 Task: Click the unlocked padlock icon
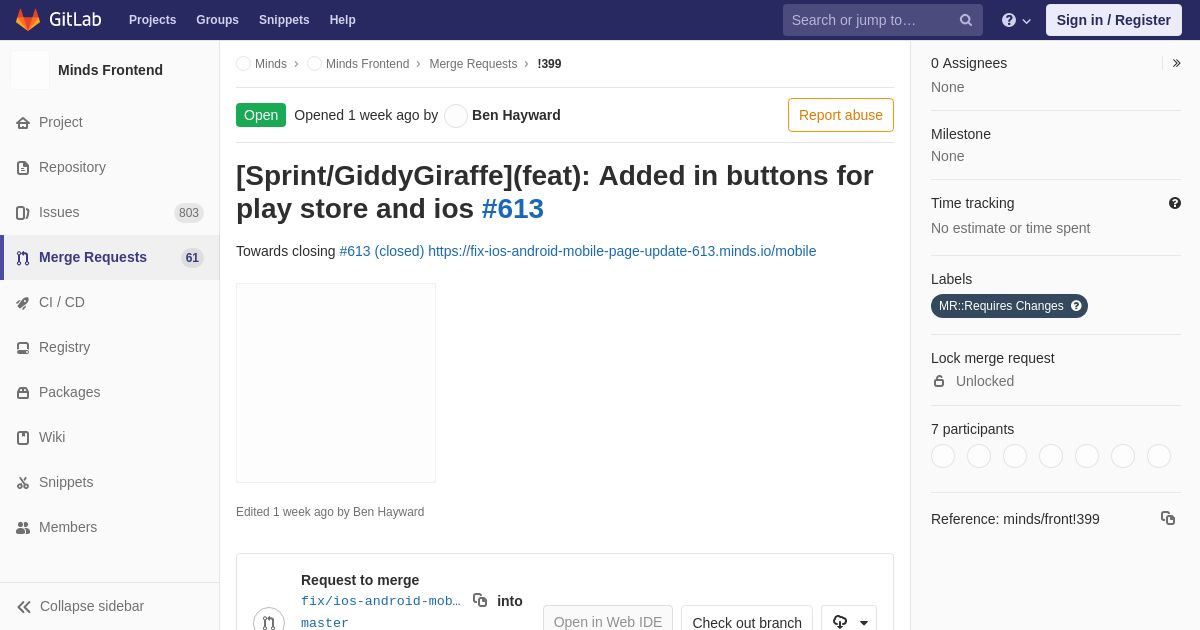point(939,381)
